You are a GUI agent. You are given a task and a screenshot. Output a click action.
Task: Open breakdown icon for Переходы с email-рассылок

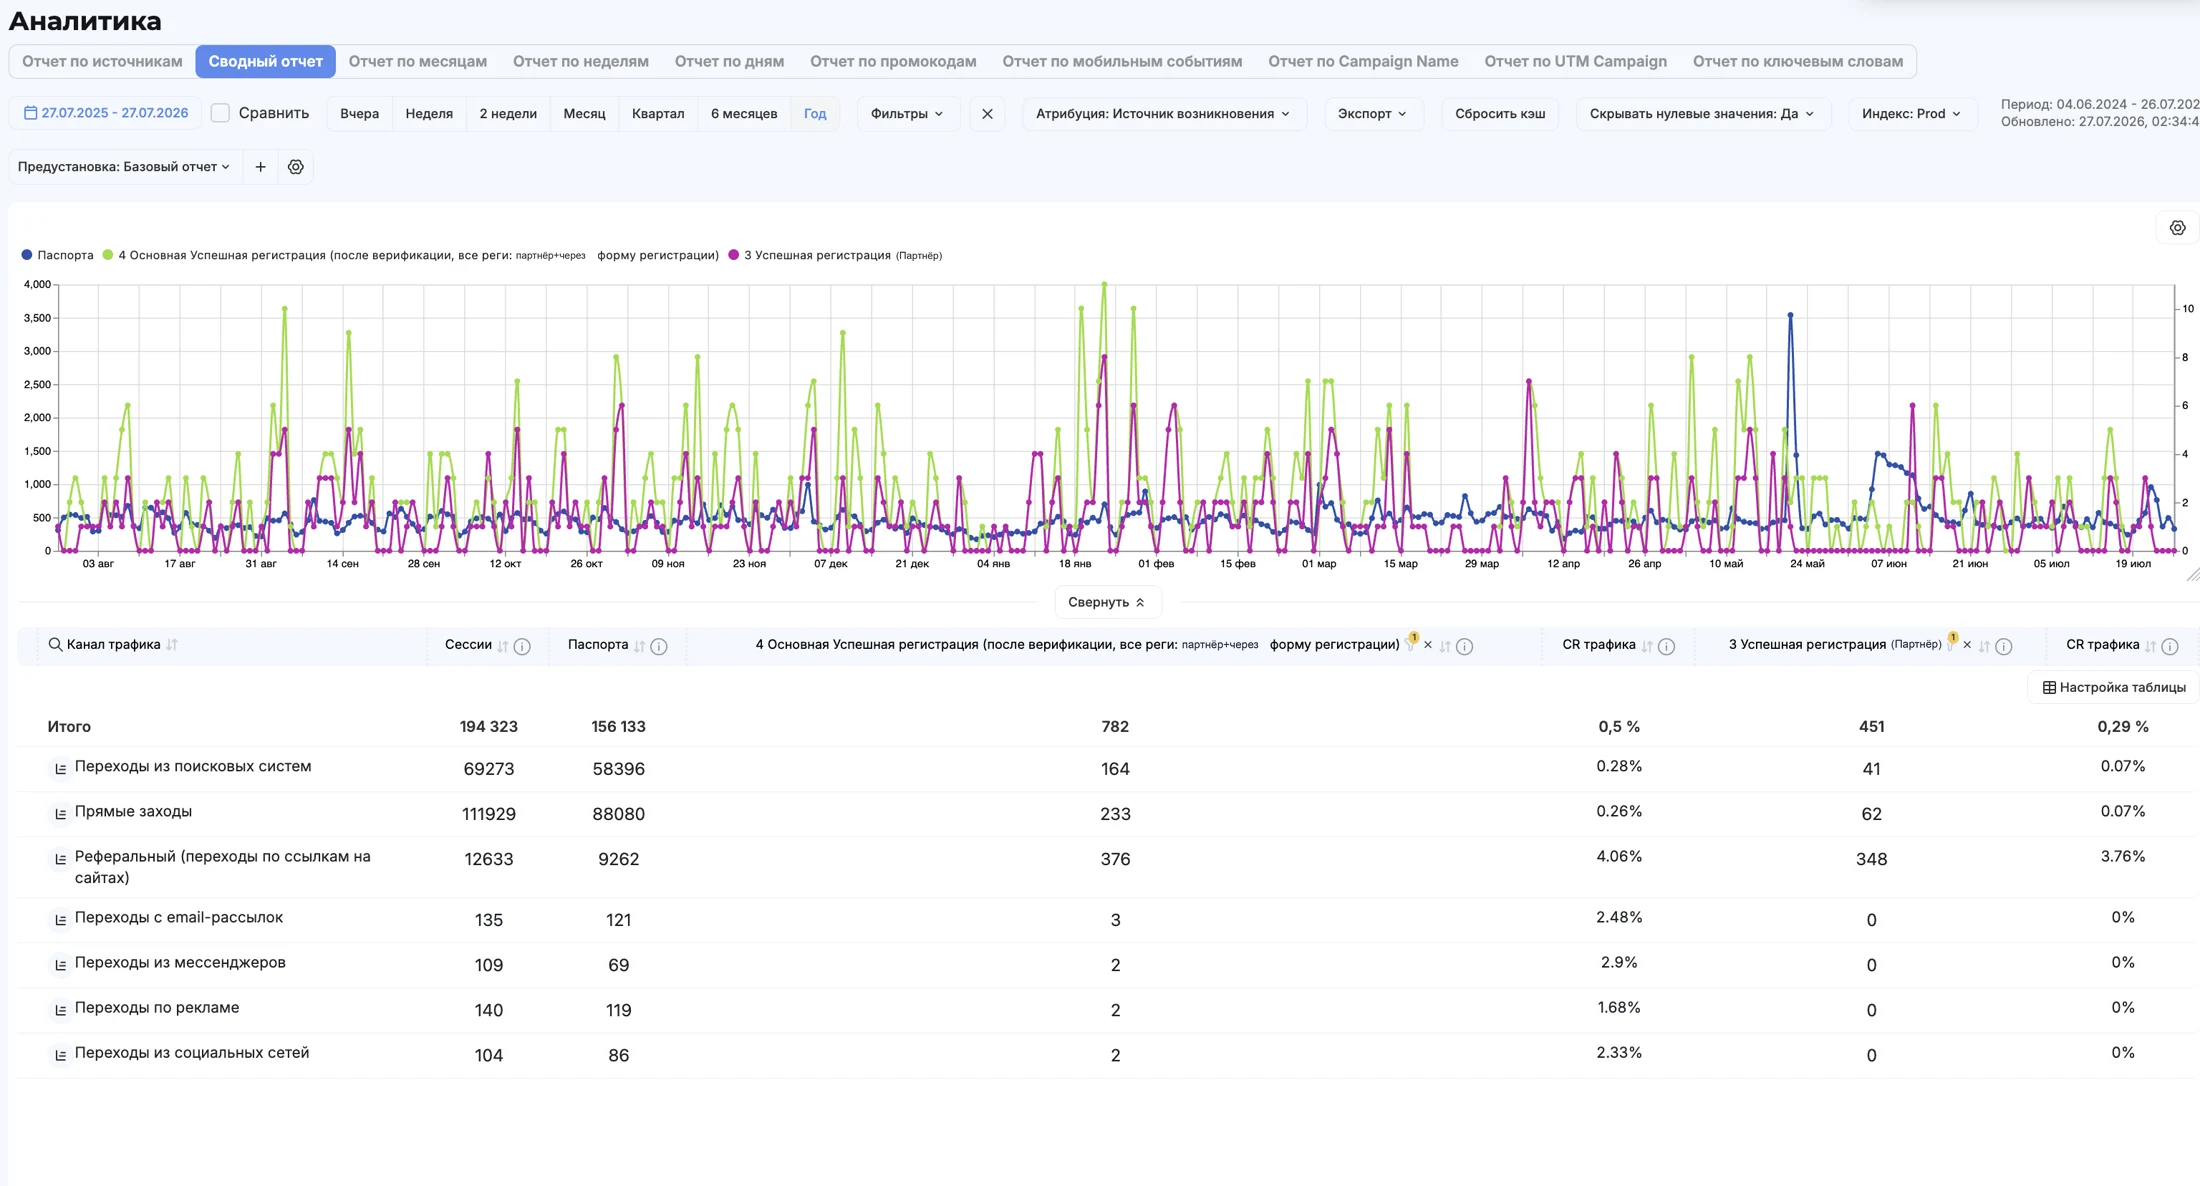60,920
